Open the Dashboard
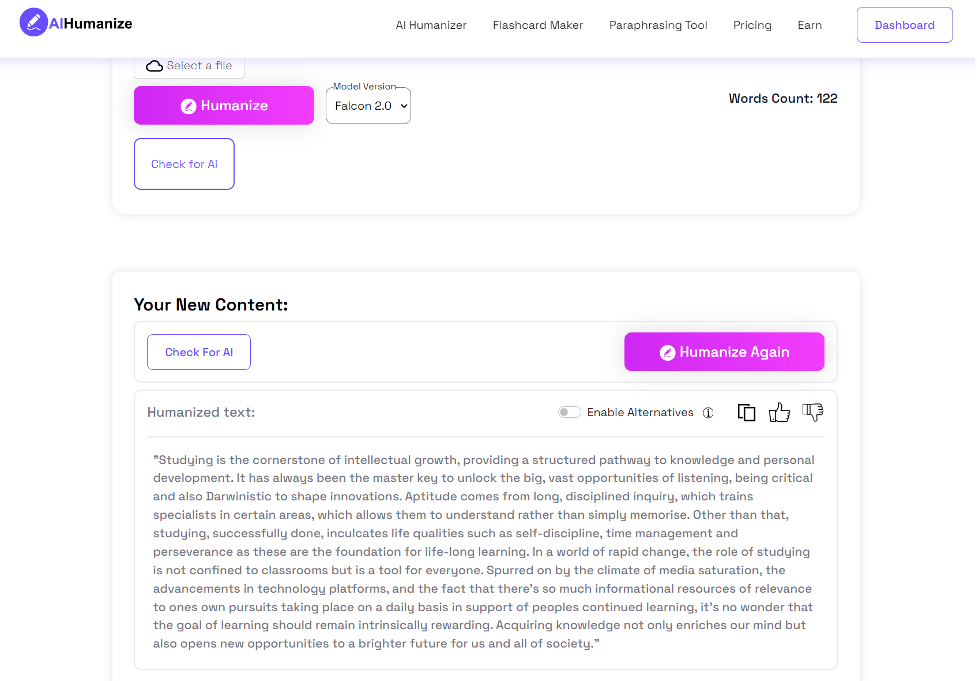 coord(904,24)
